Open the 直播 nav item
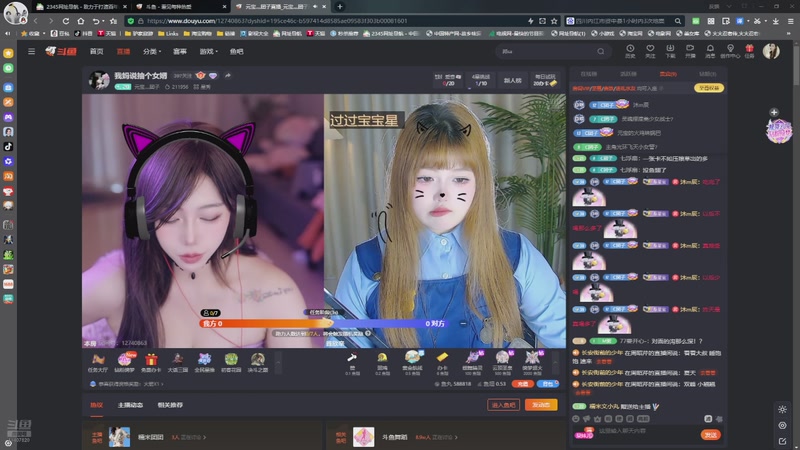 [x=123, y=52]
